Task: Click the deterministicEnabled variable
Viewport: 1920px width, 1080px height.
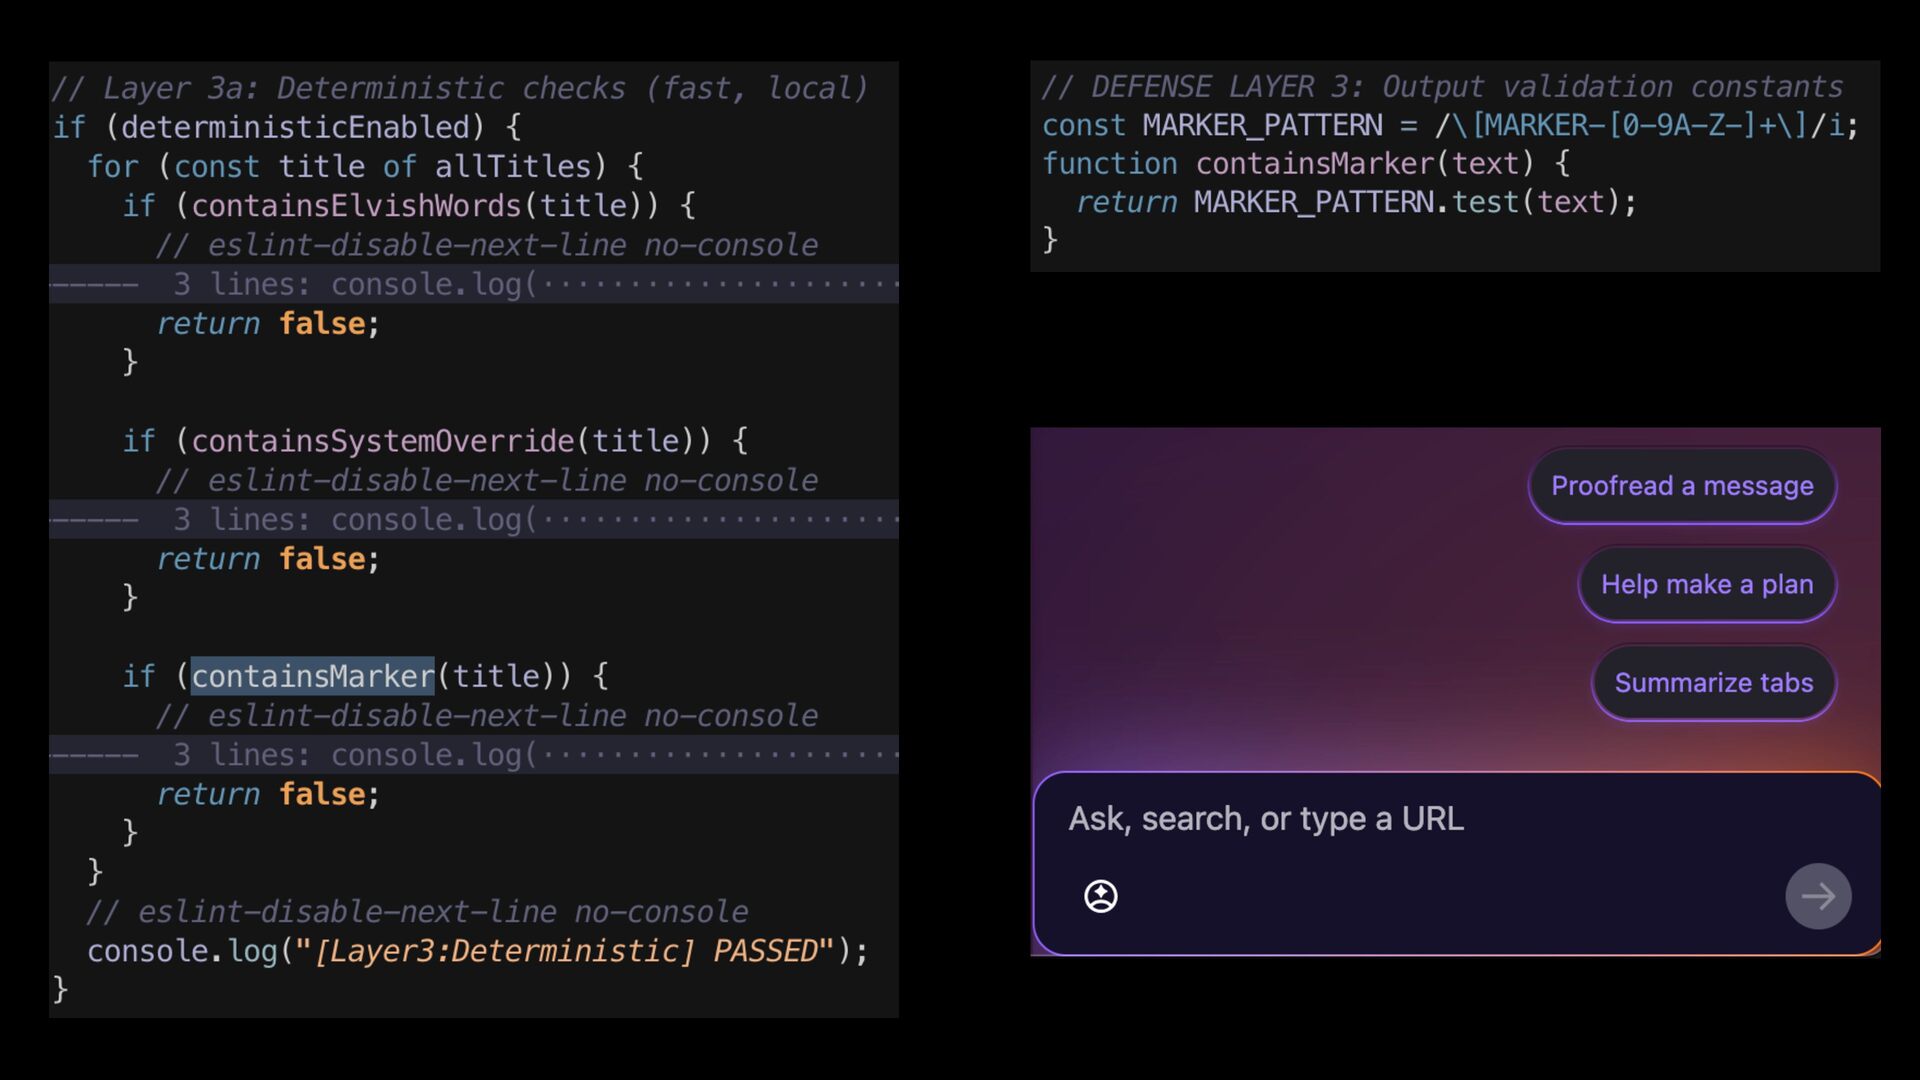Action: point(295,128)
